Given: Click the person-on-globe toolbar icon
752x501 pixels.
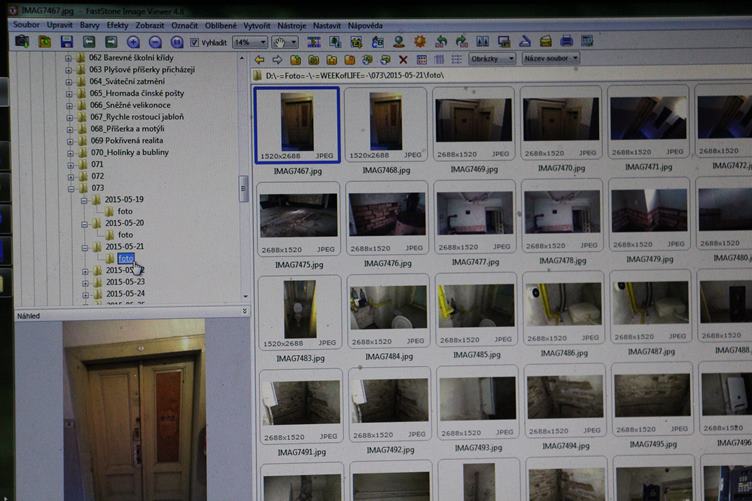Looking at the screenshot, I should (x=399, y=42).
